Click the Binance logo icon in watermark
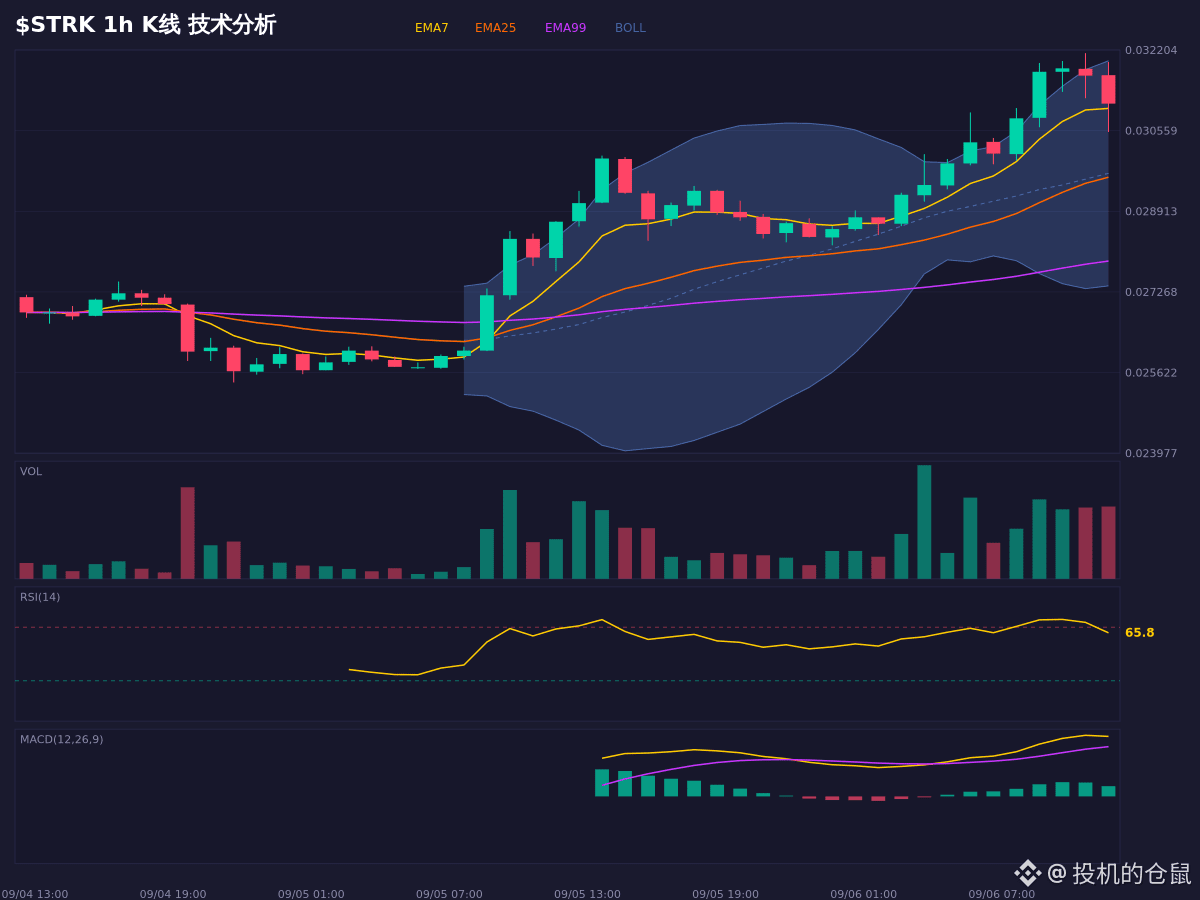Screen dimensions: 1200x900 [x=1028, y=873]
